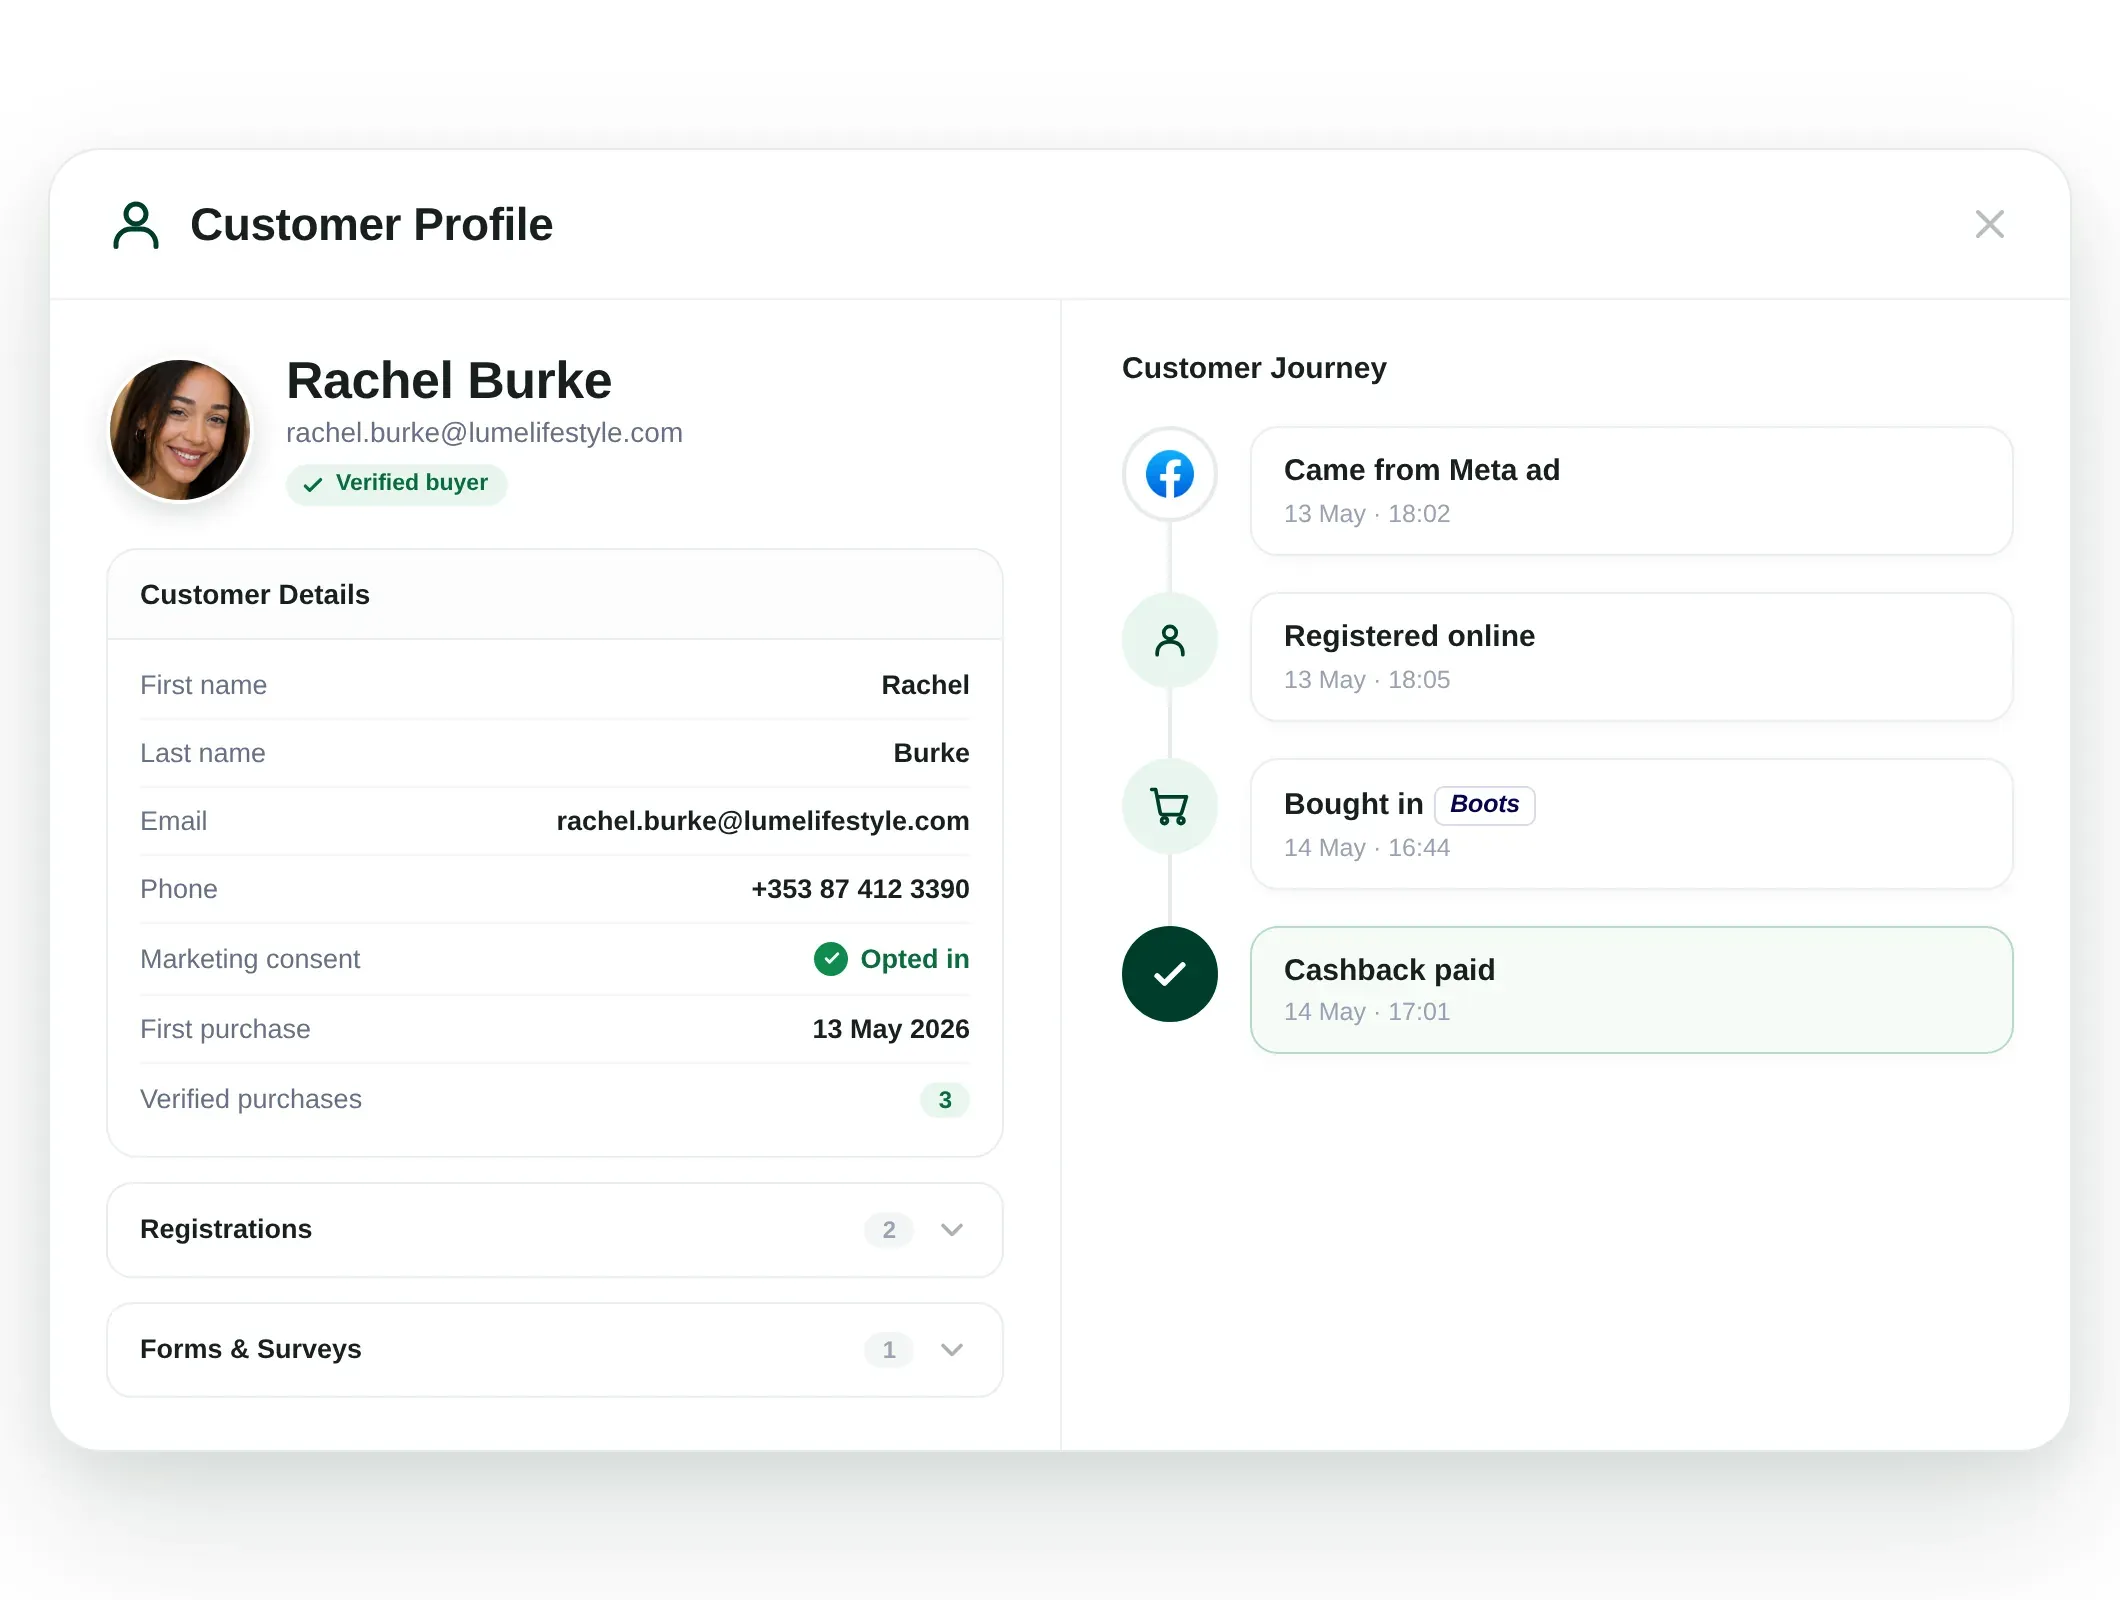Click the 13 May · 18:05 timestamp

(1366, 680)
